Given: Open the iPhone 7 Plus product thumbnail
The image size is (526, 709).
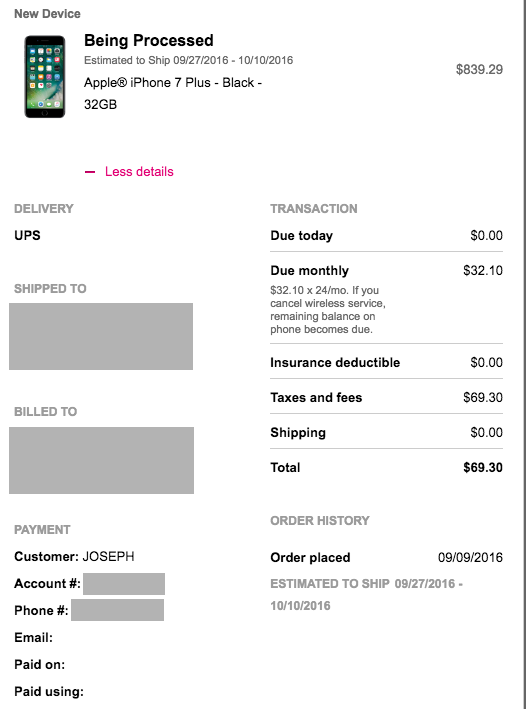Looking at the screenshot, I should coord(45,76).
